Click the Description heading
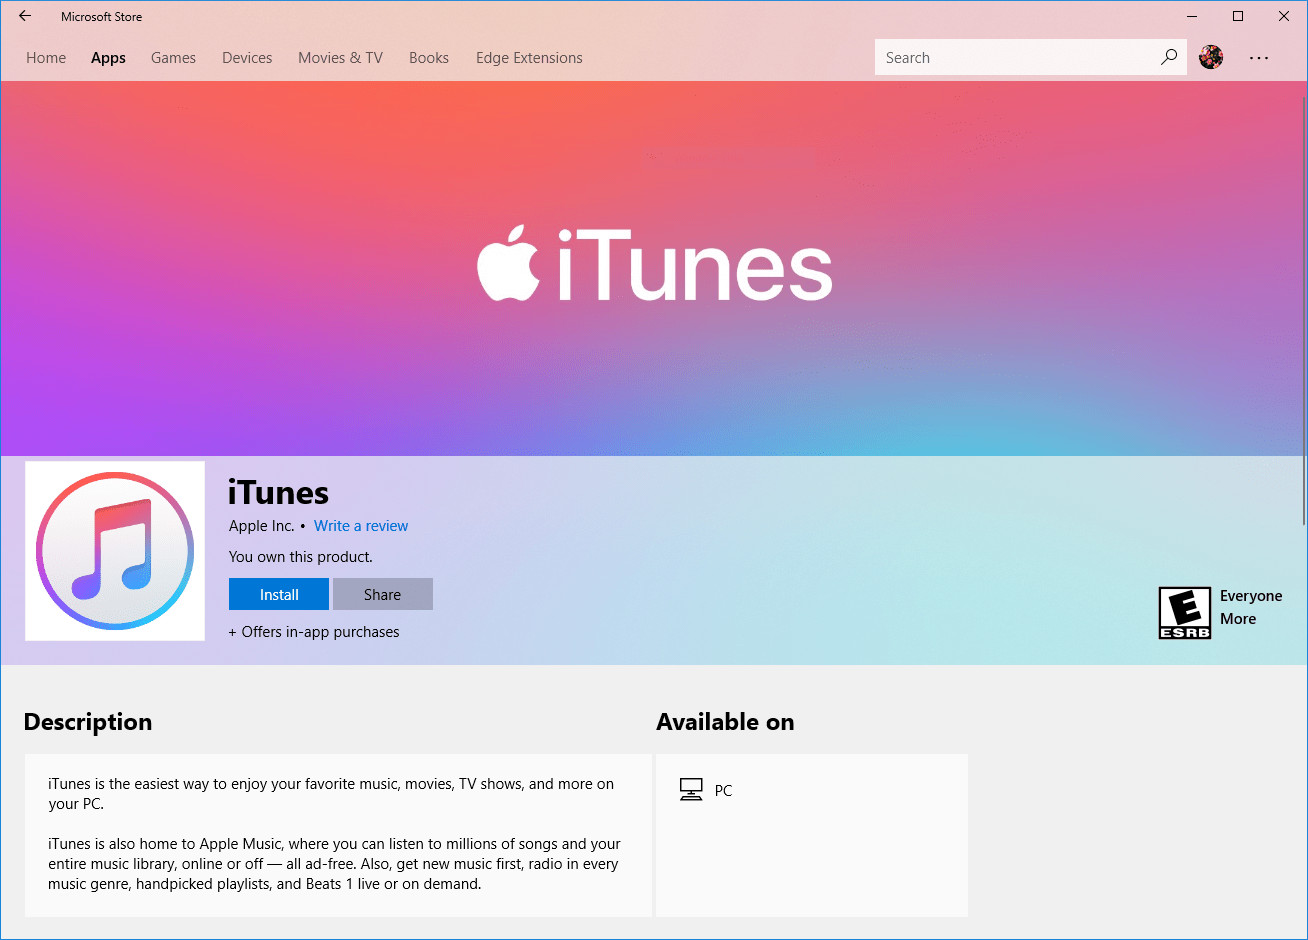The image size is (1308, 940). point(88,722)
